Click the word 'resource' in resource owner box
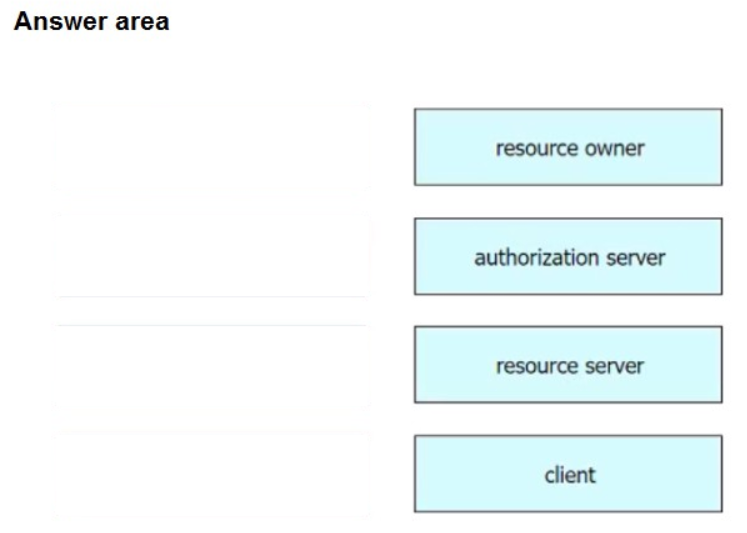Image resolution: width=747 pixels, height=533 pixels. tap(536, 149)
